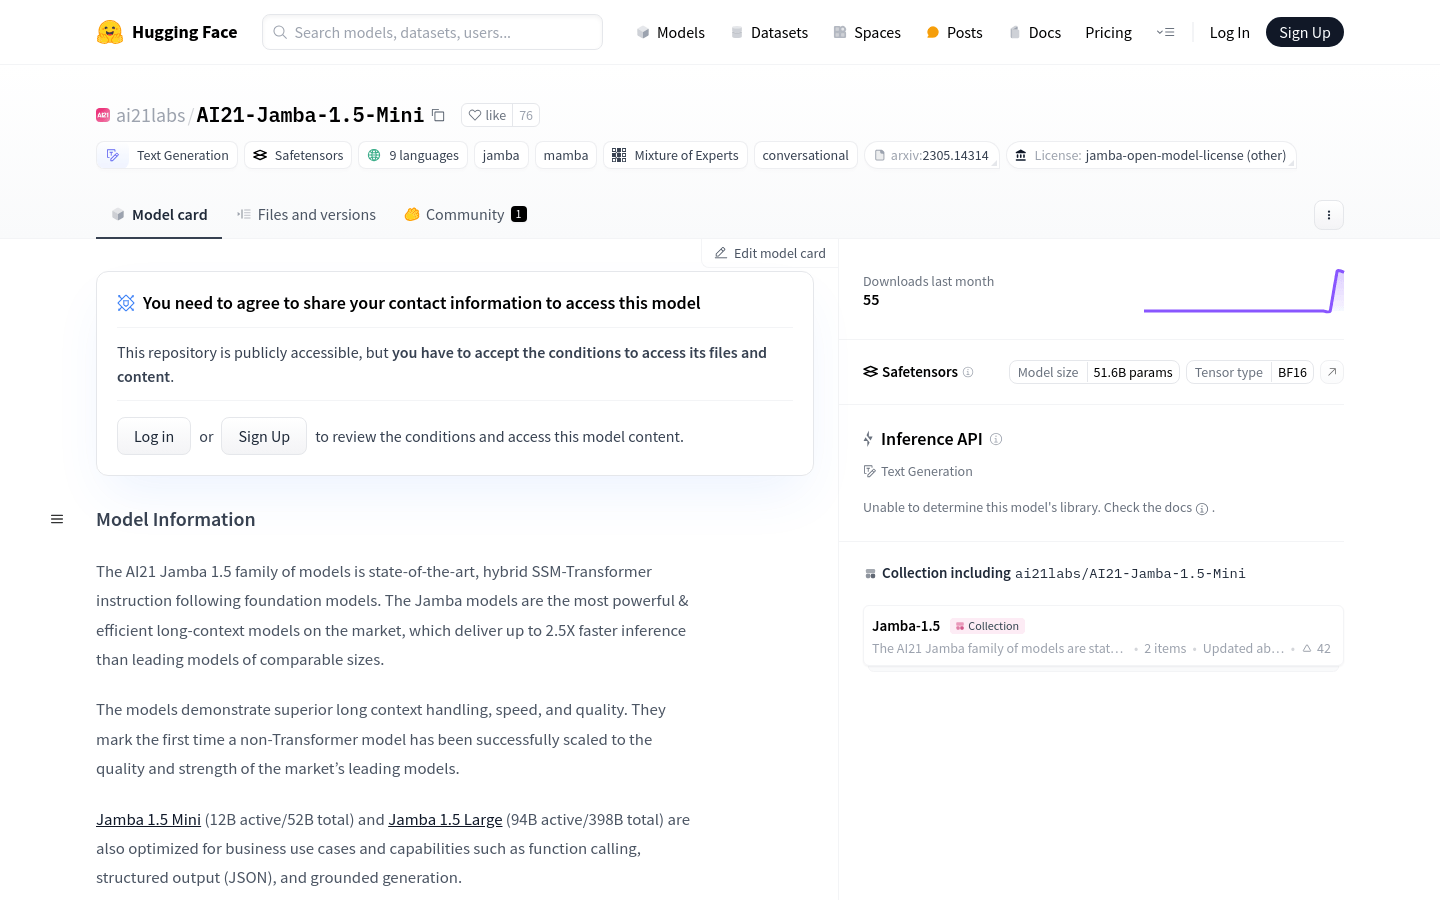Image resolution: width=1440 pixels, height=900 pixels.
Task: Switch to Files and versions tab
Action: [x=306, y=215]
